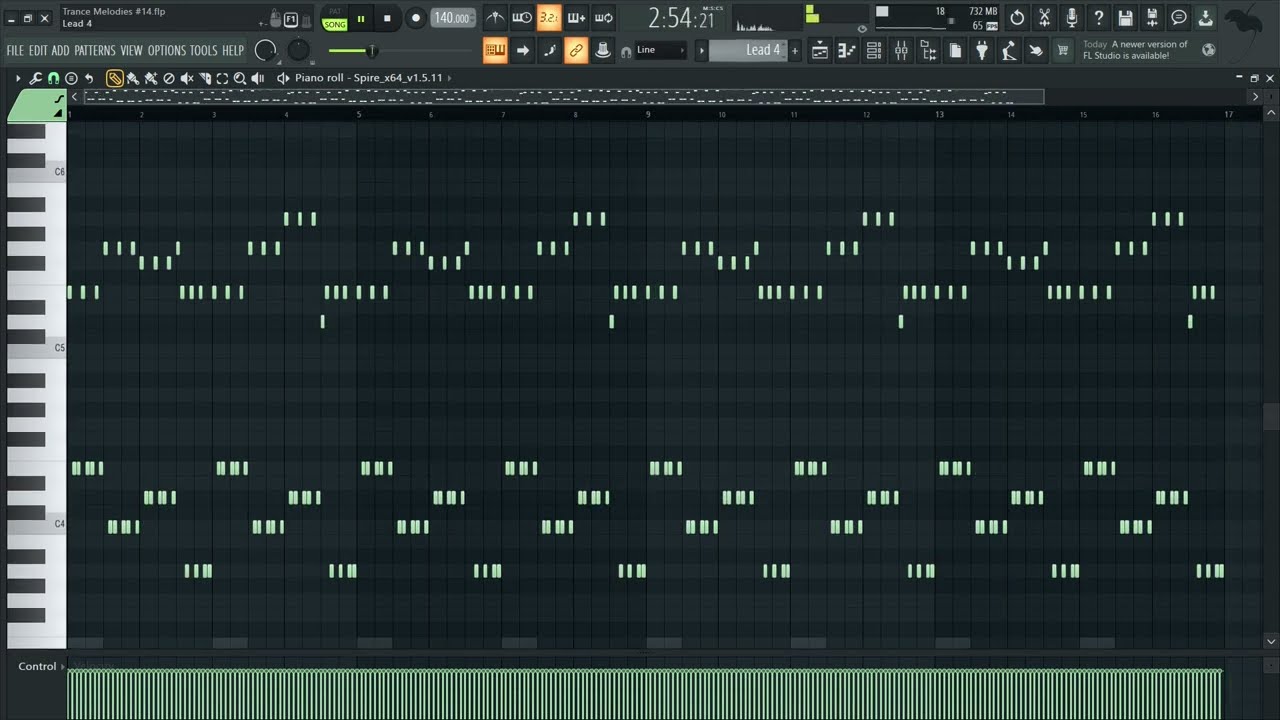1280x720 pixels.
Task: Open the PATTERNS menu
Action: click(95, 50)
